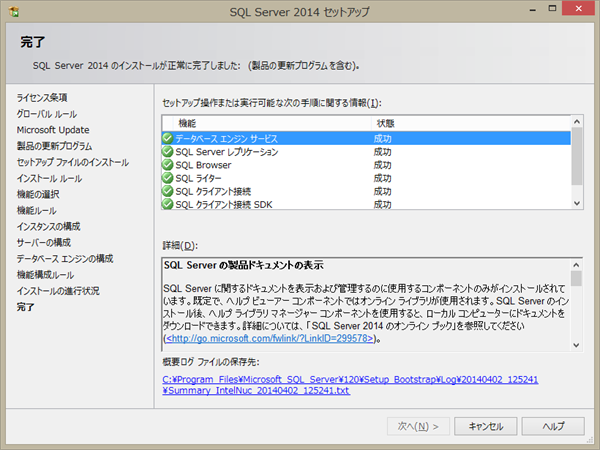
Task: Click 製品の更新プログラム step in sidebar
Action: [54, 146]
